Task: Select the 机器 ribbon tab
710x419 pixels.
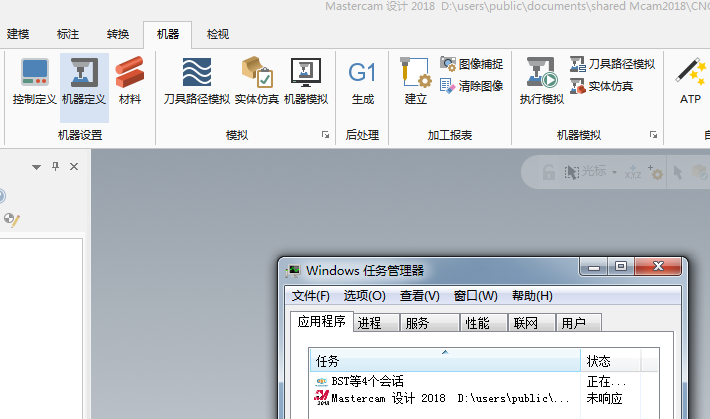Action: 168,34
